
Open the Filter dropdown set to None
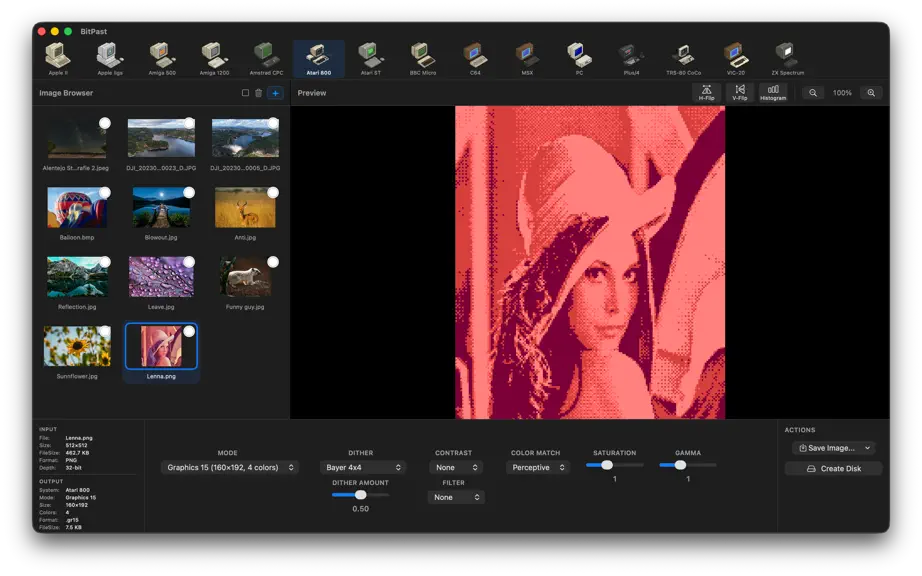(455, 497)
